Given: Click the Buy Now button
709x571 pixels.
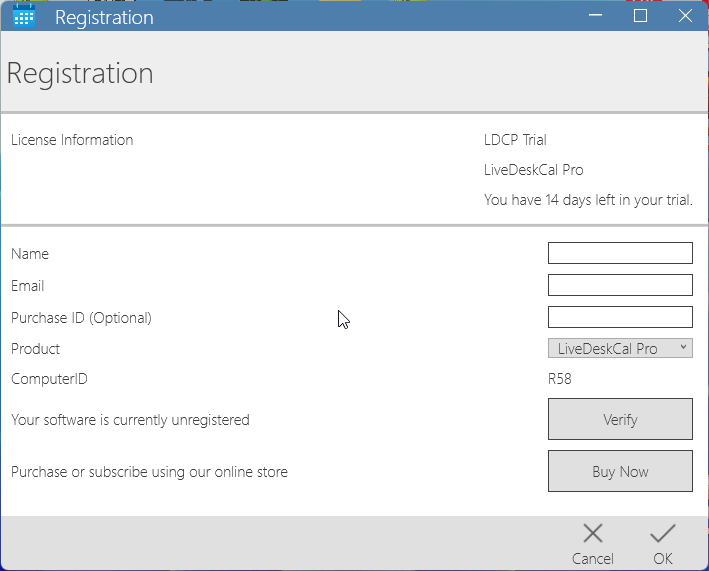Looking at the screenshot, I should [x=620, y=471].
